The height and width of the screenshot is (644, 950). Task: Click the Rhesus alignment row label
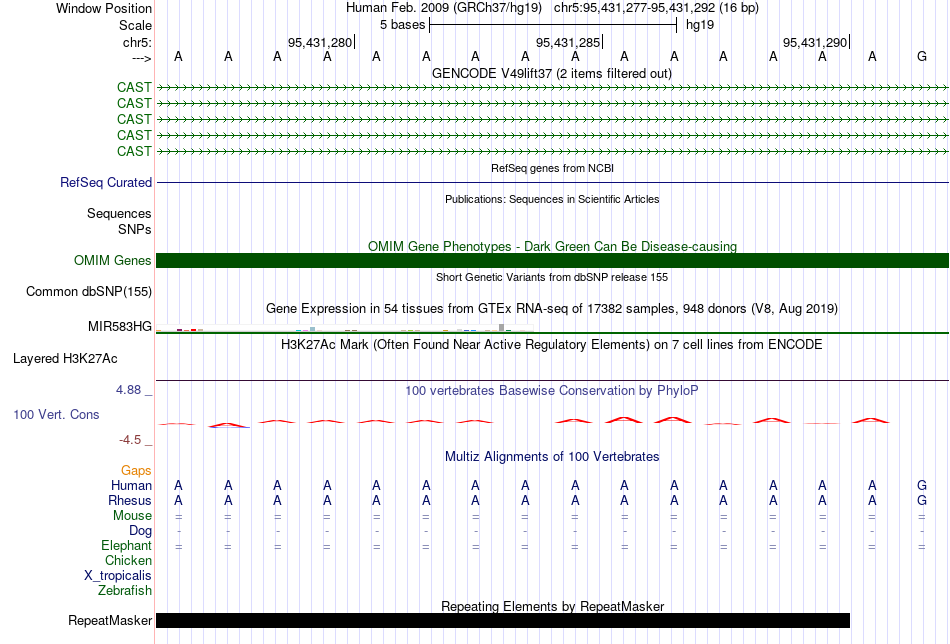pos(130,500)
